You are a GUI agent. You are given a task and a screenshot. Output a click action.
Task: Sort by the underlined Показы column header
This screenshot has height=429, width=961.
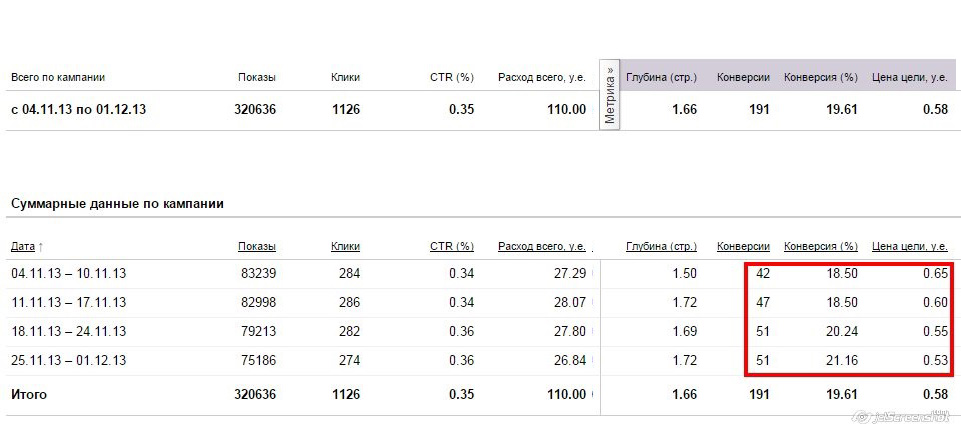pyautogui.click(x=257, y=246)
